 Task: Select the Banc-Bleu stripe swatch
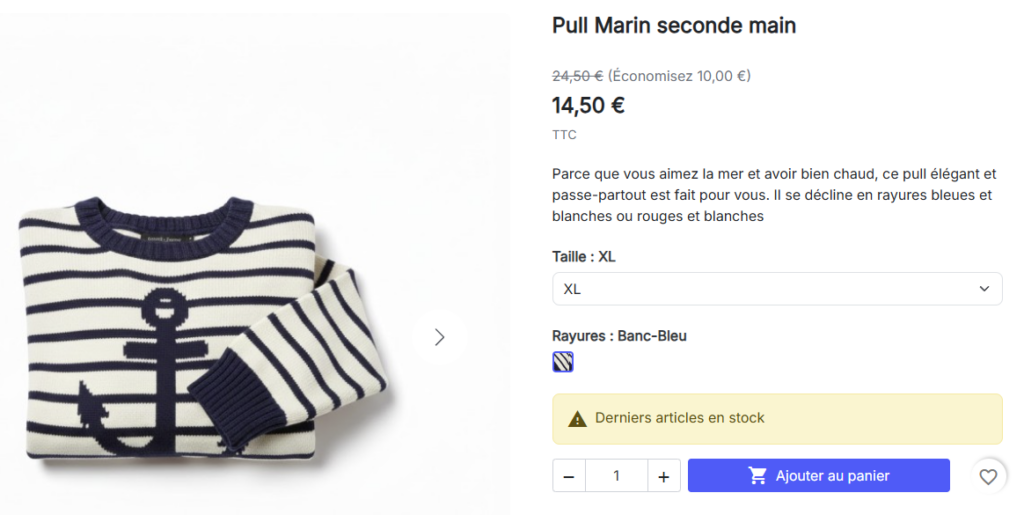click(563, 362)
